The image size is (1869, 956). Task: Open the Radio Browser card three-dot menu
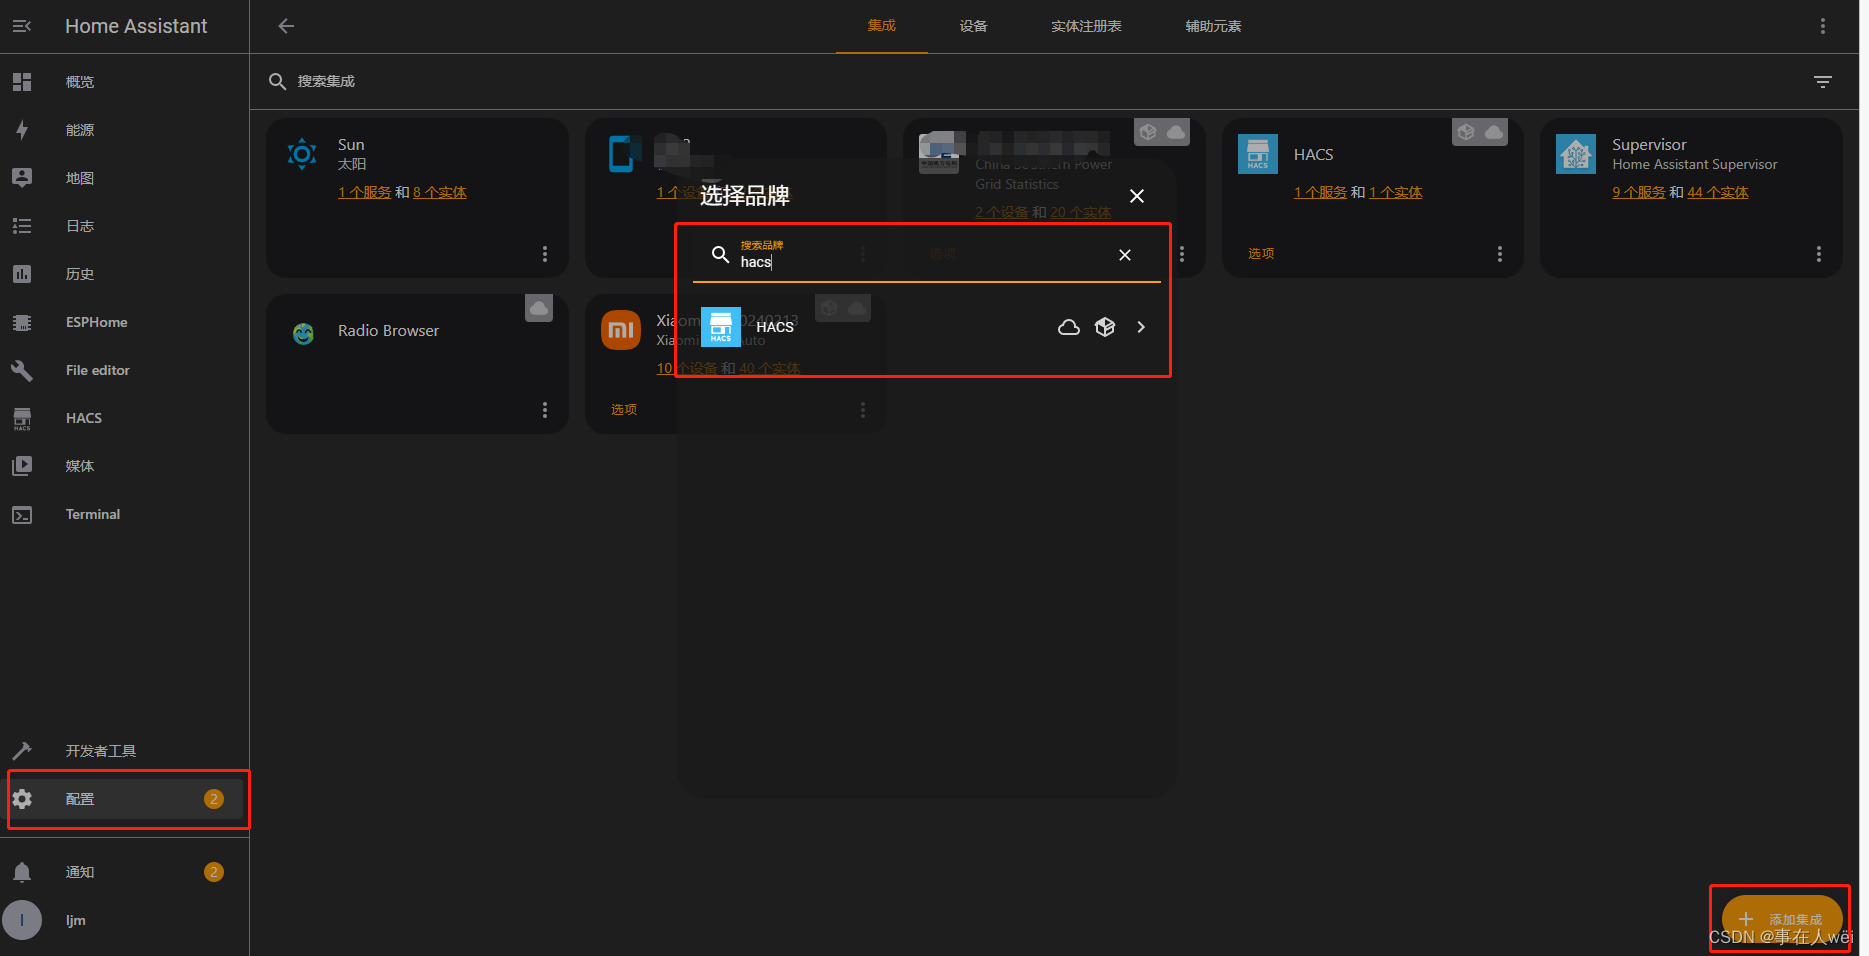click(545, 410)
